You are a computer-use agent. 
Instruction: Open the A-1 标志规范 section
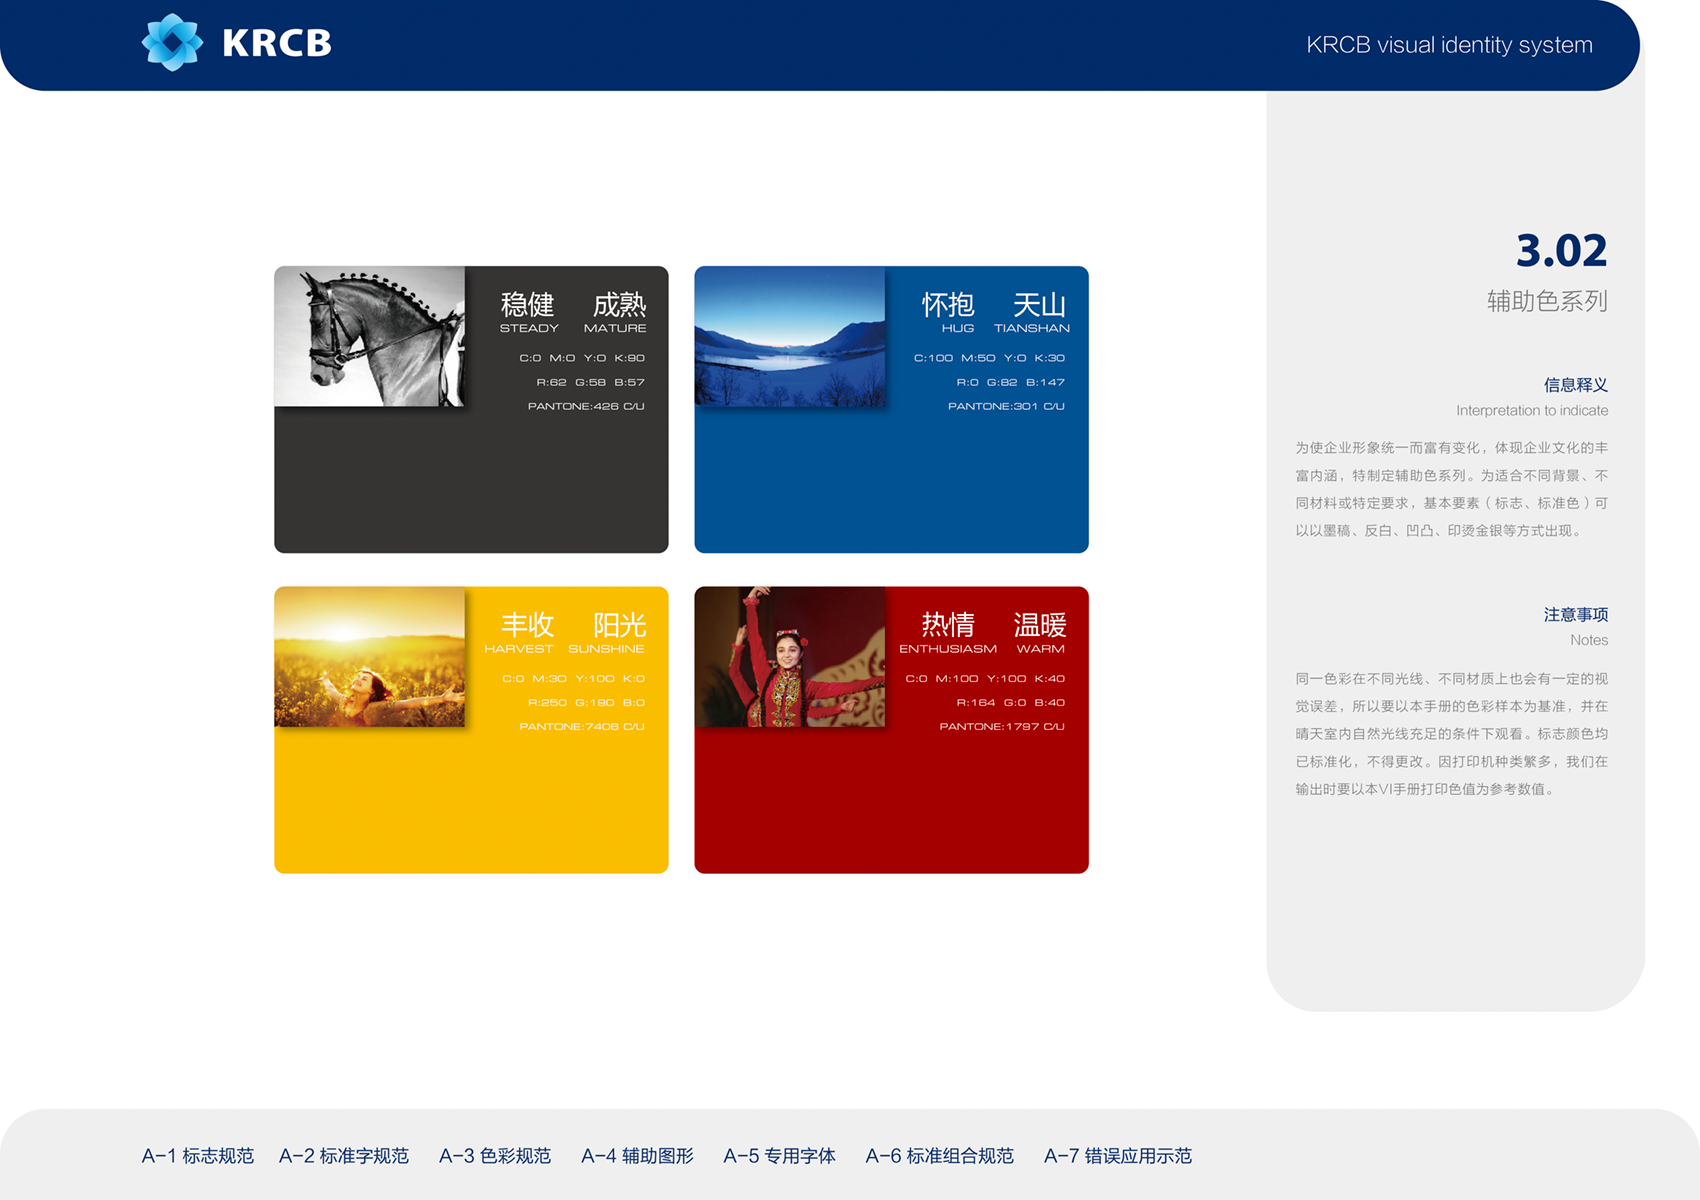[198, 1156]
